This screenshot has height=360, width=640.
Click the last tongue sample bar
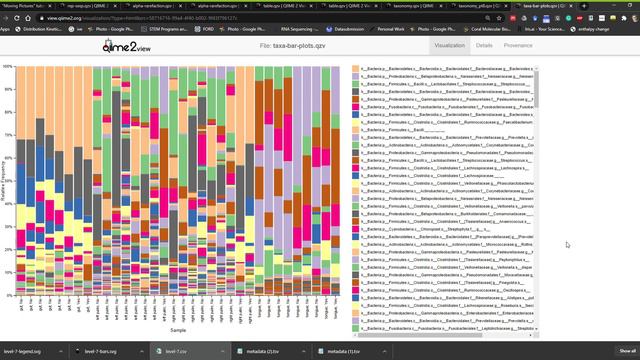335,180
